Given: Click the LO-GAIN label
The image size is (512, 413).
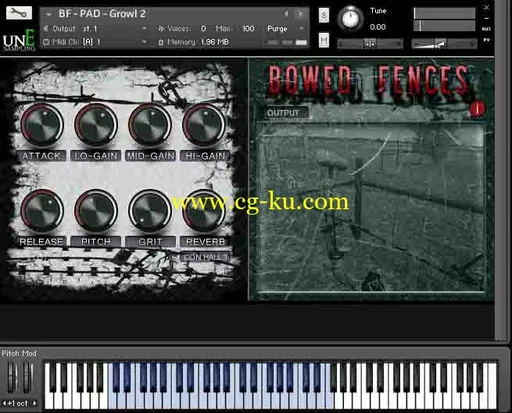Looking at the screenshot, I should [x=96, y=156].
